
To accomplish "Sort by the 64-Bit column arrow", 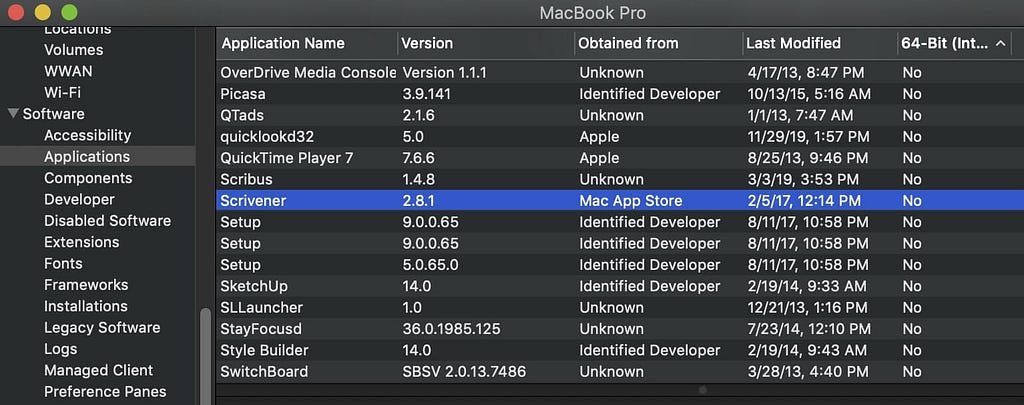I will [x=1000, y=44].
